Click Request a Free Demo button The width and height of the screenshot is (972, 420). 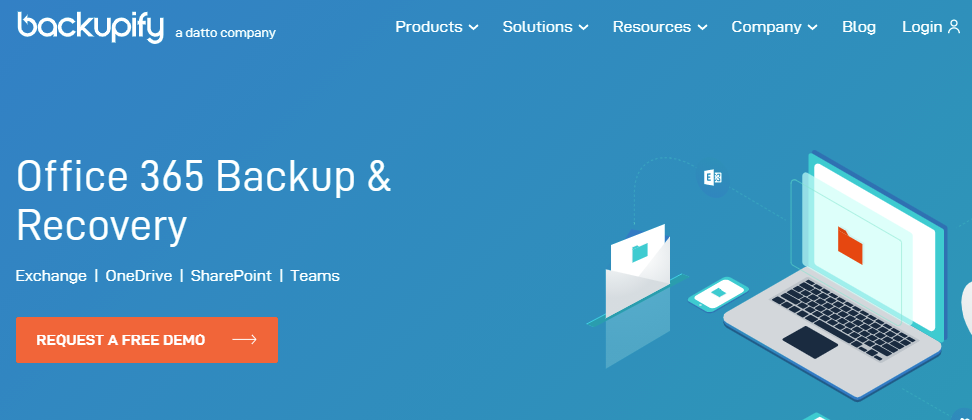pos(147,339)
